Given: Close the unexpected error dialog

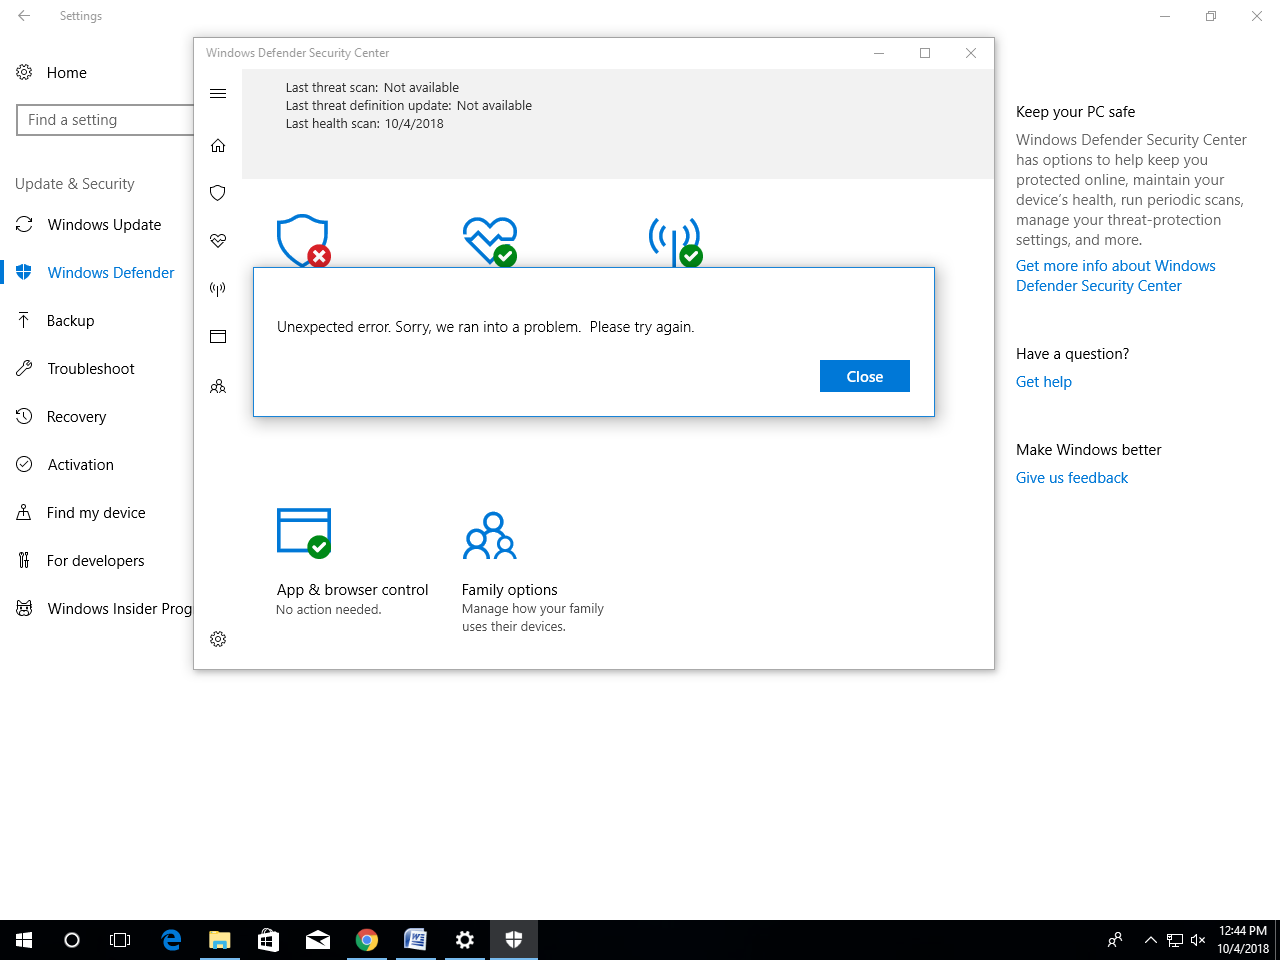Looking at the screenshot, I should pyautogui.click(x=865, y=376).
